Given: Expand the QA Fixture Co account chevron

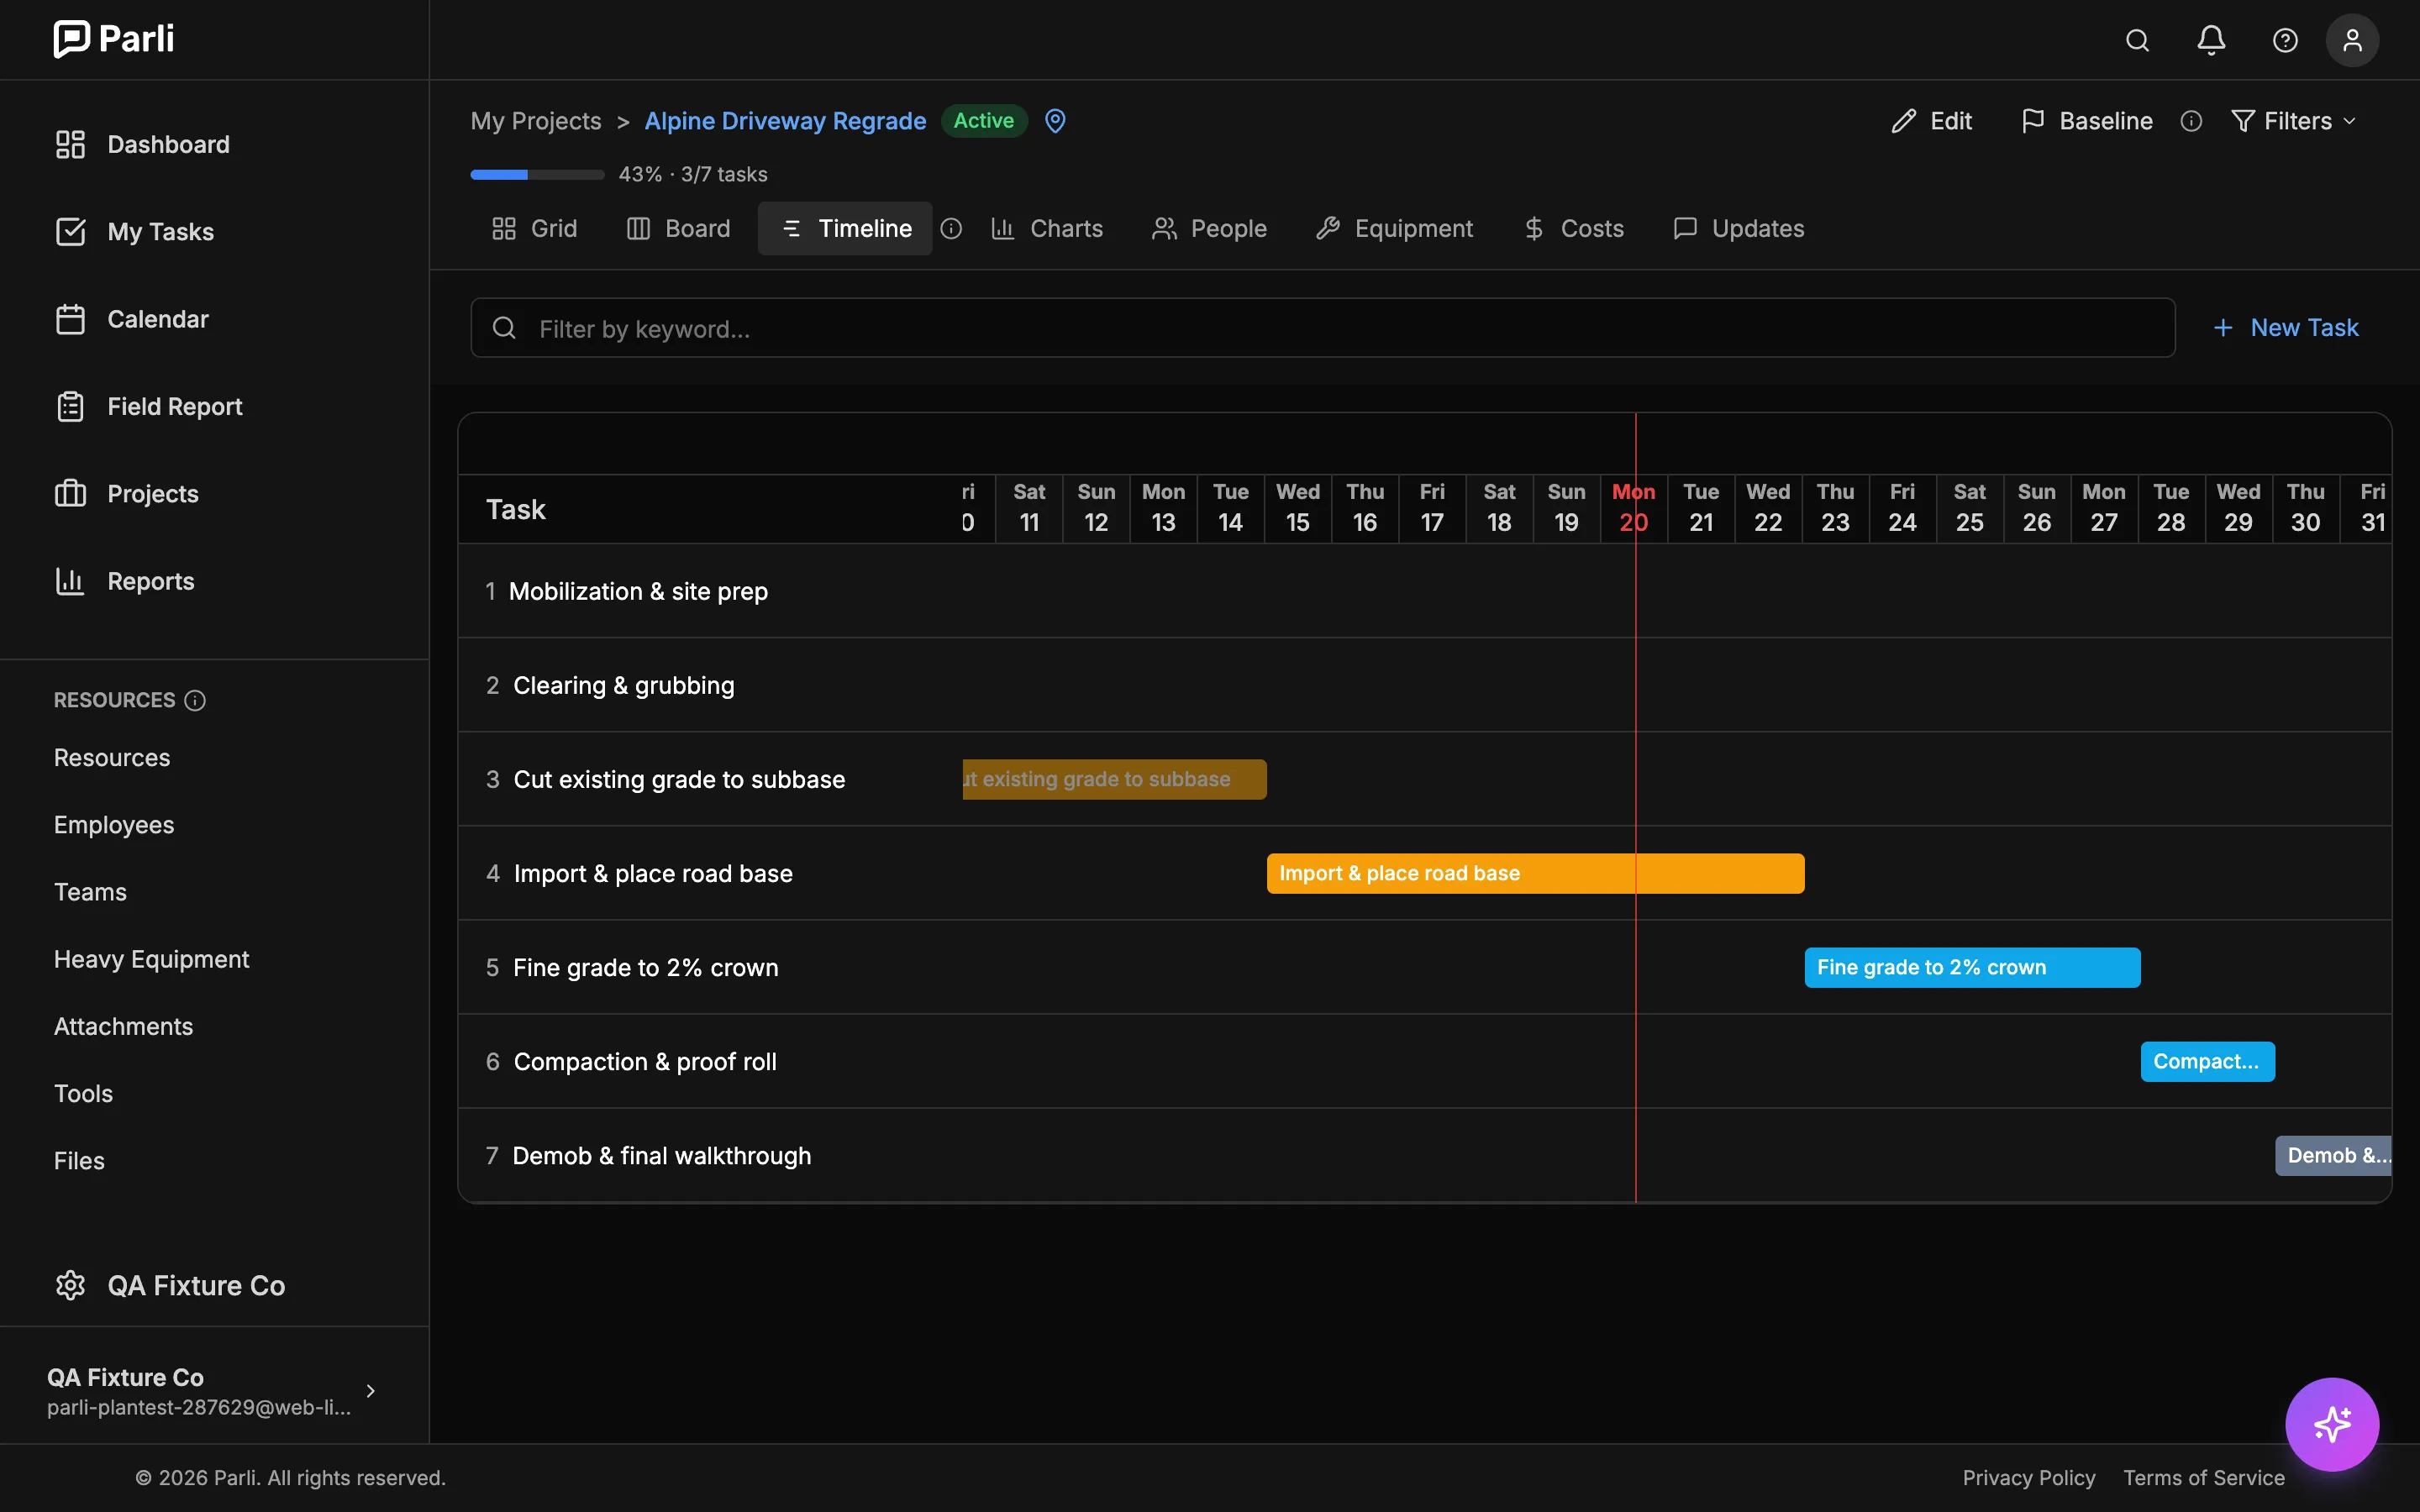Looking at the screenshot, I should [371, 1391].
